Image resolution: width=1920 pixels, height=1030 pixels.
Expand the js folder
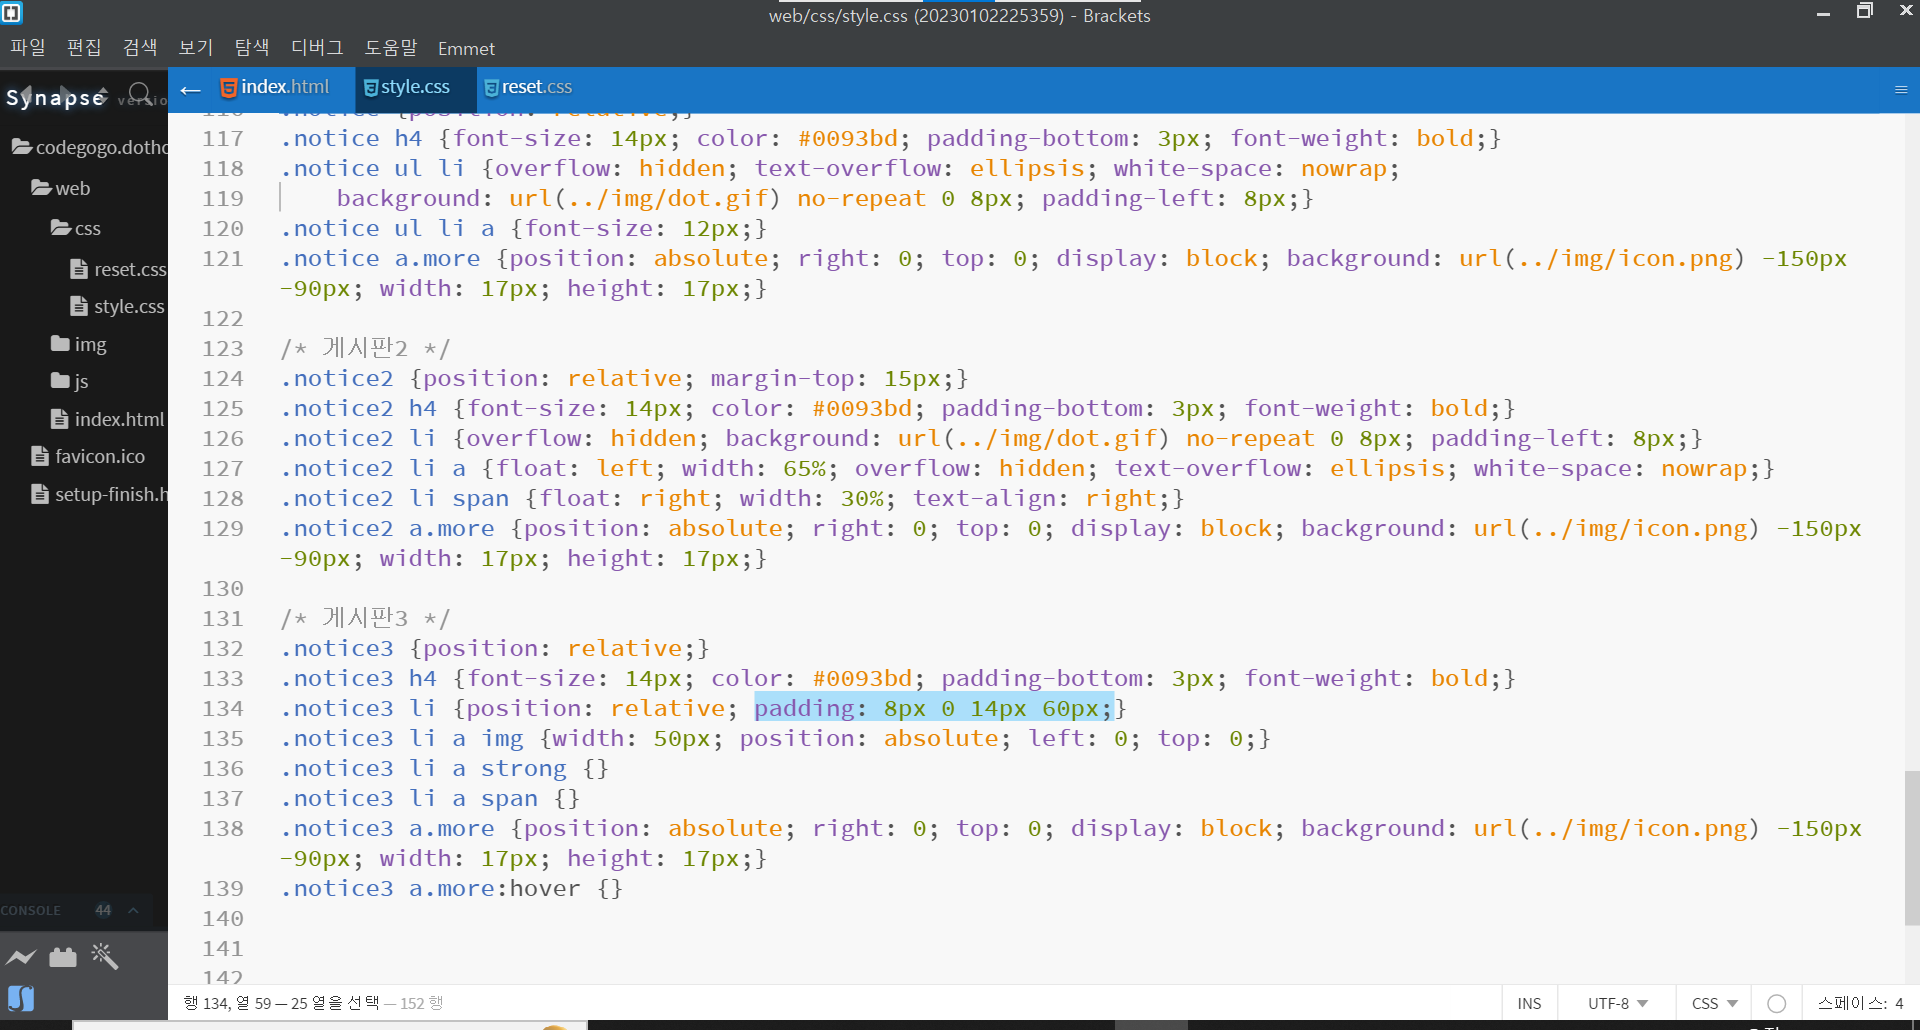coord(69,381)
